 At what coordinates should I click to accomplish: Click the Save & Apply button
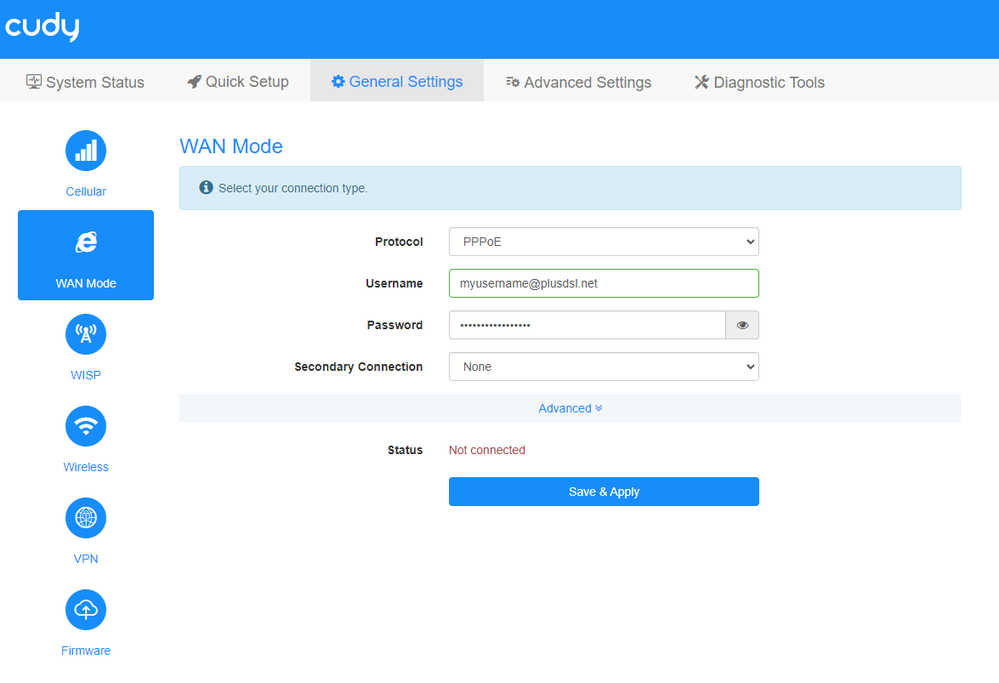click(603, 492)
